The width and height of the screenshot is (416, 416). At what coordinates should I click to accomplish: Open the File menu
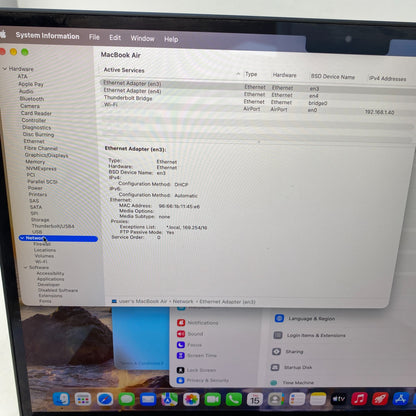94,37
